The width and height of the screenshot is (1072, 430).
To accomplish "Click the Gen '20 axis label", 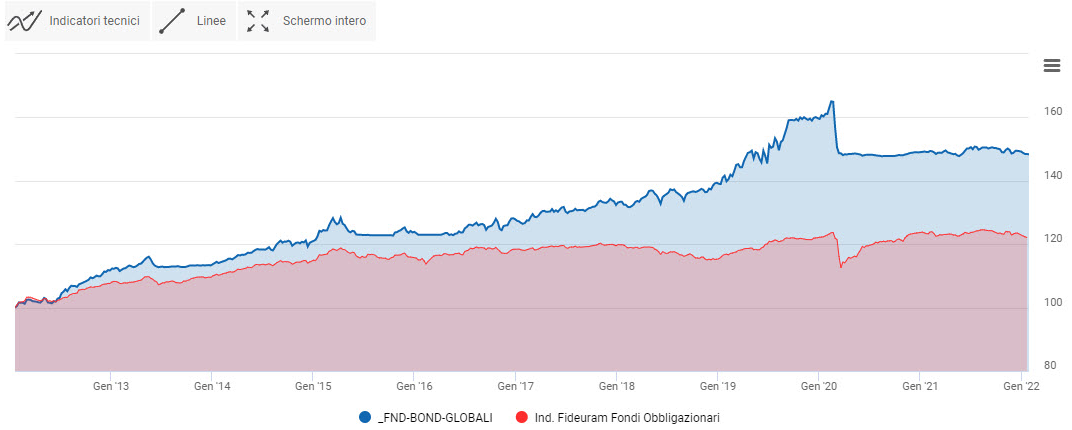I will 818,385.
